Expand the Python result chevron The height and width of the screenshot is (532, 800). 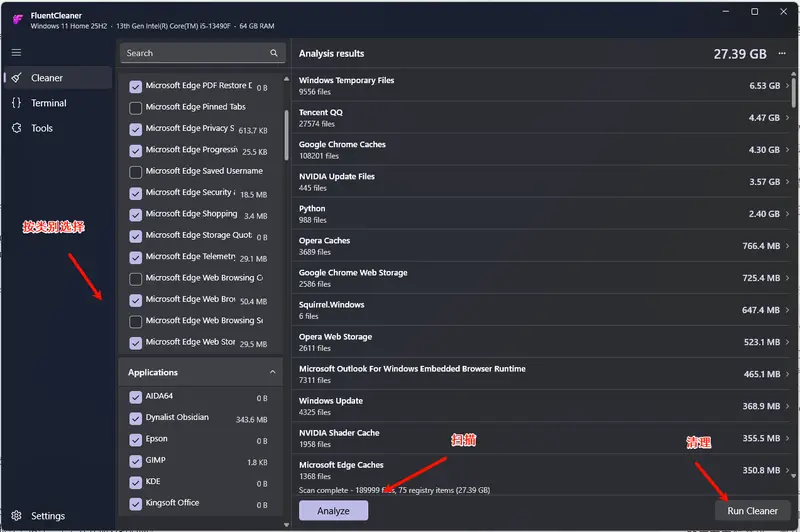(787, 214)
